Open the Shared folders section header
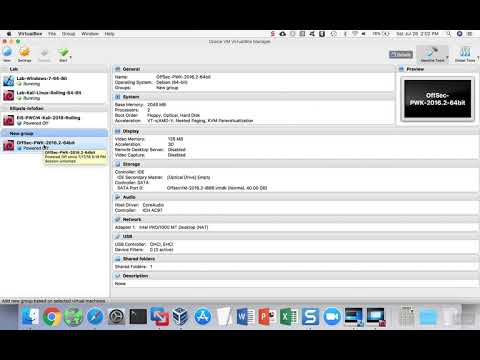The image size is (480, 360). pos(295,259)
